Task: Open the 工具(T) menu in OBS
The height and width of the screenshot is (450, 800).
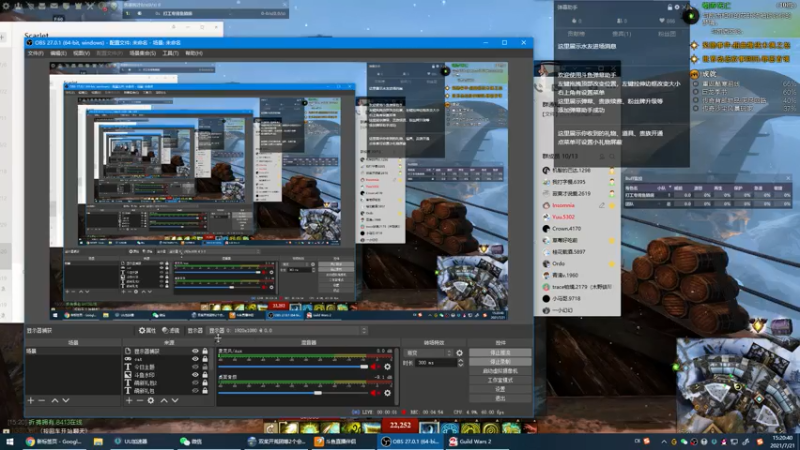Action: [x=170, y=53]
